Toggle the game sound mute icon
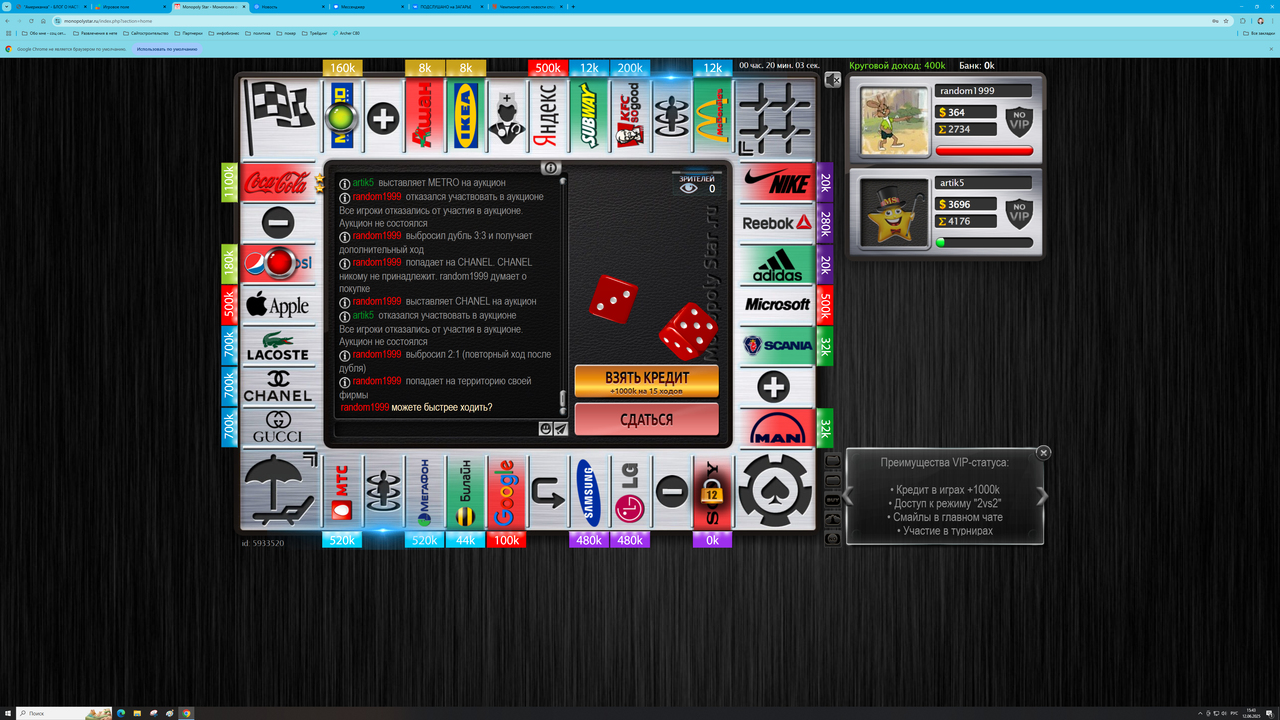 [832, 79]
